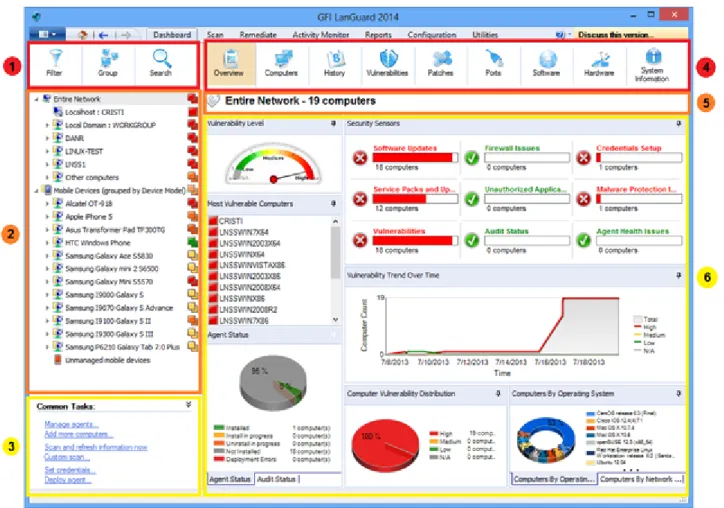Click the Firewall Issues green check icon
Image resolution: width=724 pixels, height=508 pixels.
click(x=472, y=158)
